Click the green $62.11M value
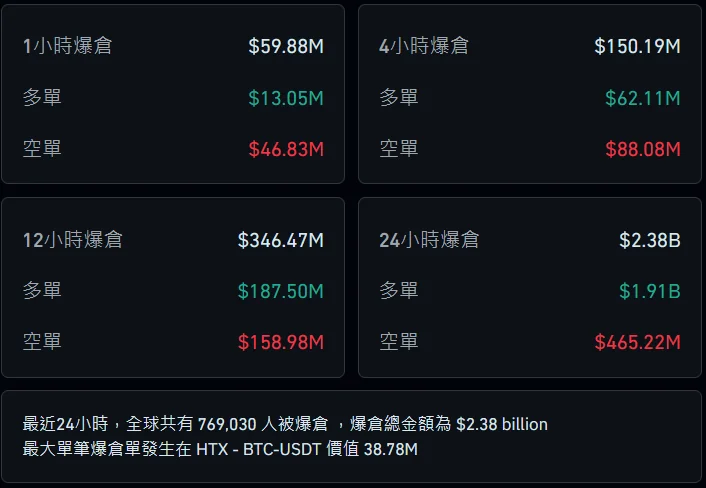 (642, 98)
